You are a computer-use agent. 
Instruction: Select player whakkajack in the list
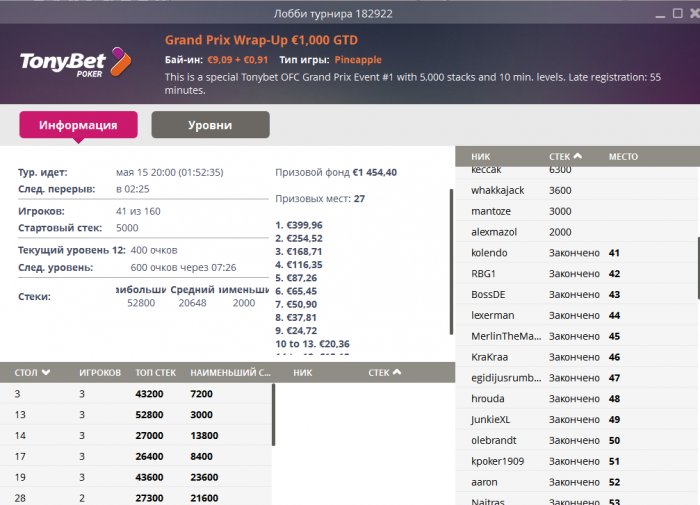coord(577,190)
